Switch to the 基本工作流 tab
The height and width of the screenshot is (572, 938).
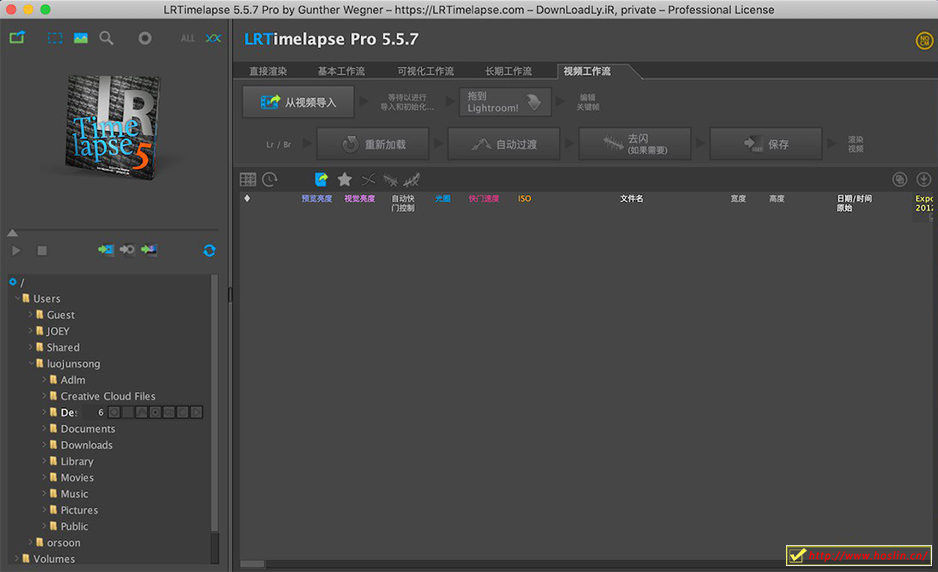[x=341, y=71]
